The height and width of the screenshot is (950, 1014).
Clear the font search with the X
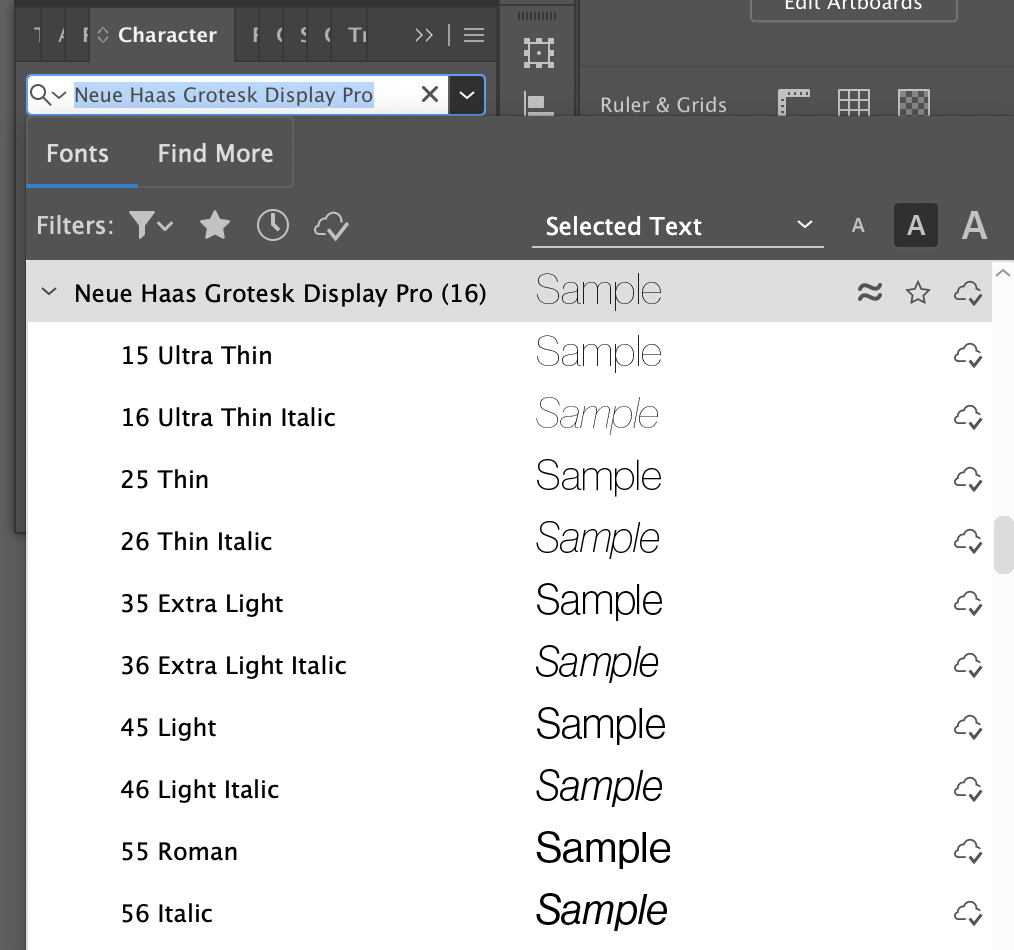pos(429,94)
